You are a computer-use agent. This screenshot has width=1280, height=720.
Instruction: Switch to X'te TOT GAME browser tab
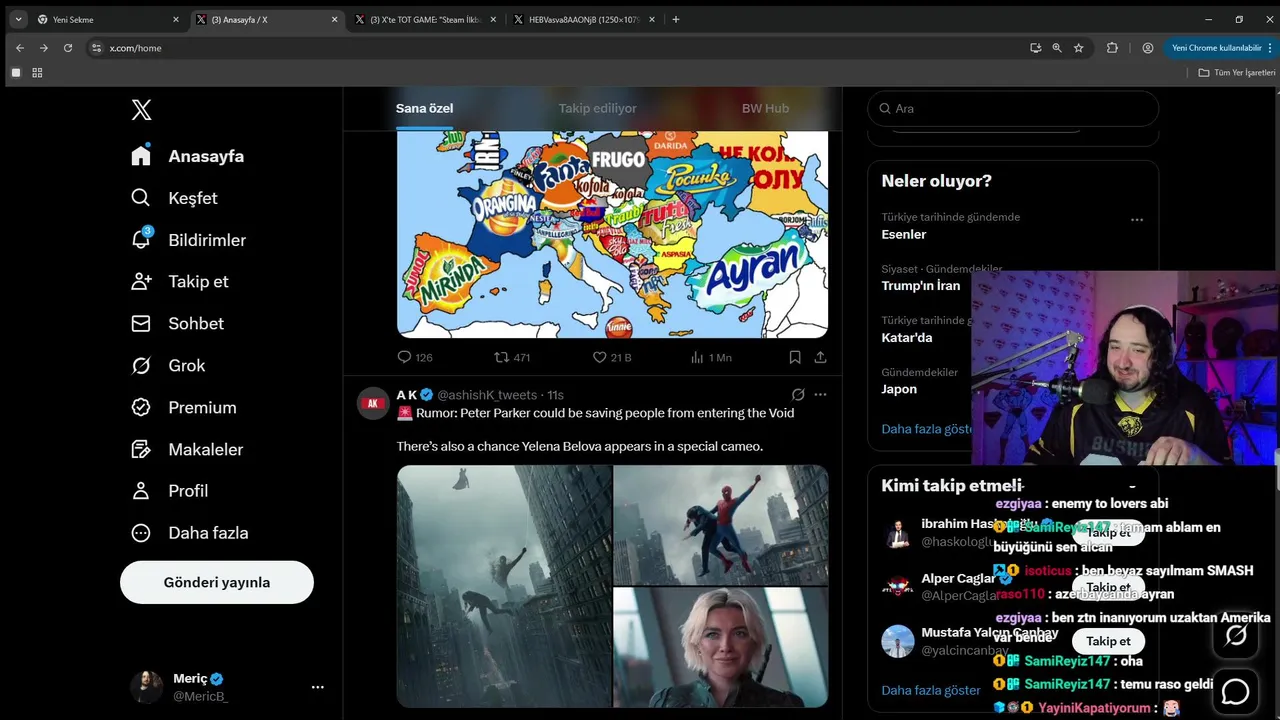[x=426, y=19]
